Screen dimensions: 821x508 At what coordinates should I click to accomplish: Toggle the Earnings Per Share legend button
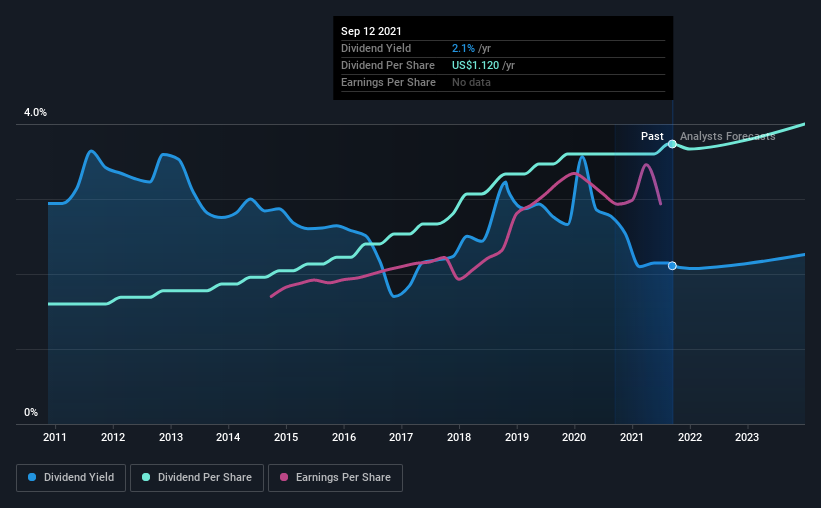click(335, 478)
